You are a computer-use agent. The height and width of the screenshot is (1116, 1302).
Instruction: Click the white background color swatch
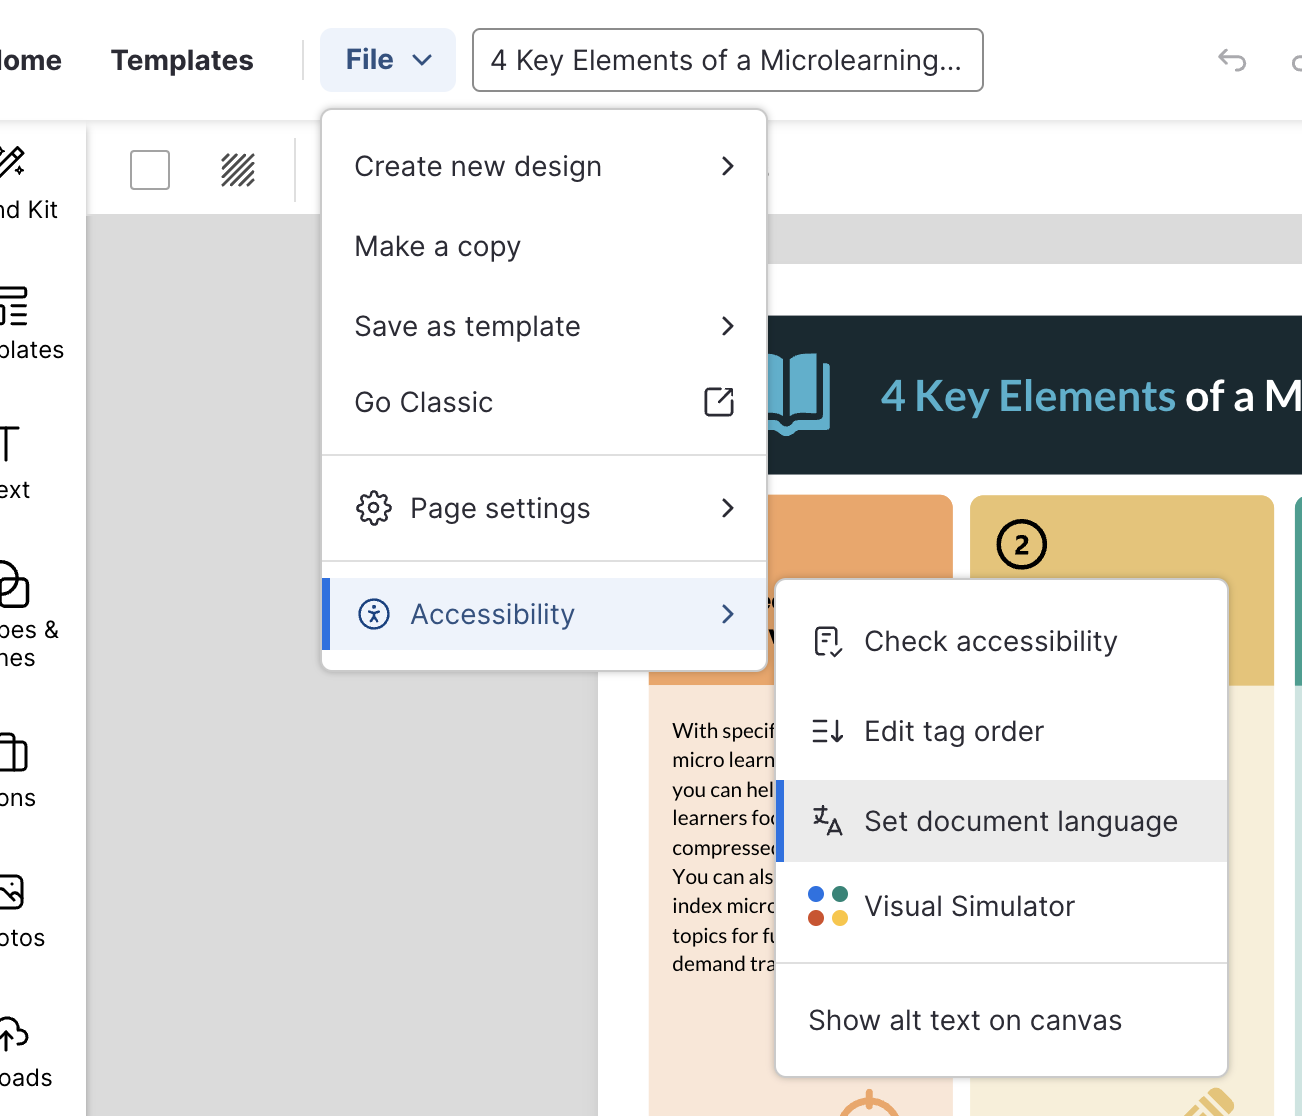(x=150, y=170)
